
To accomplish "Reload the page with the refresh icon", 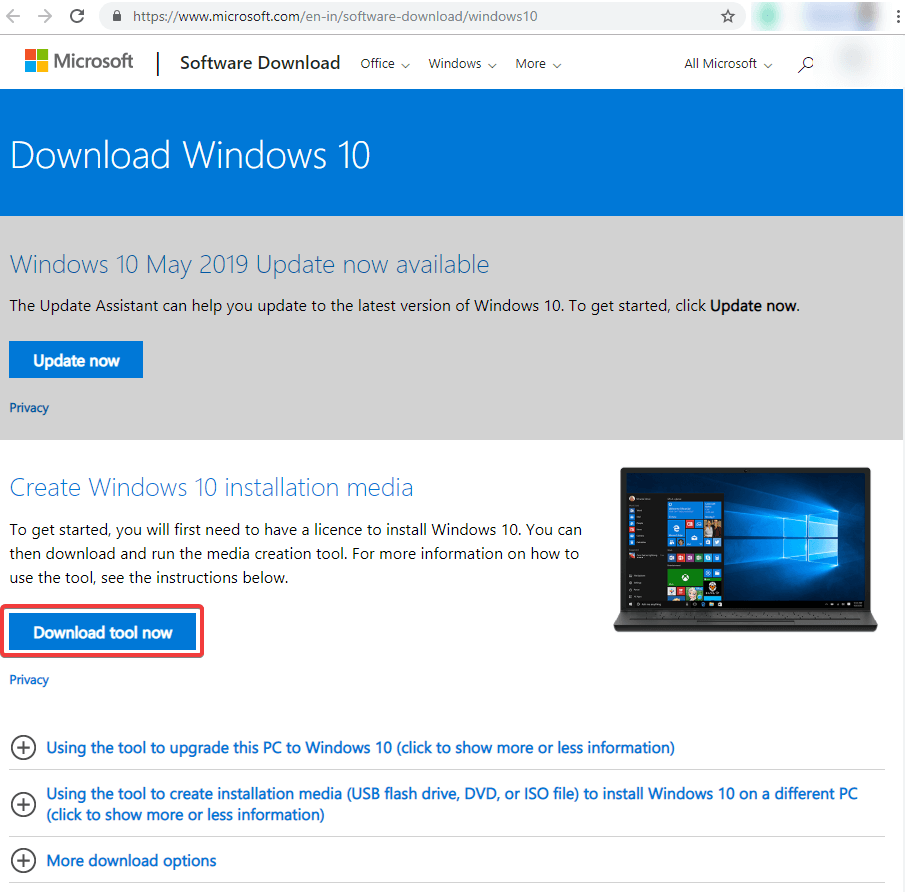I will click(x=77, y=16).
